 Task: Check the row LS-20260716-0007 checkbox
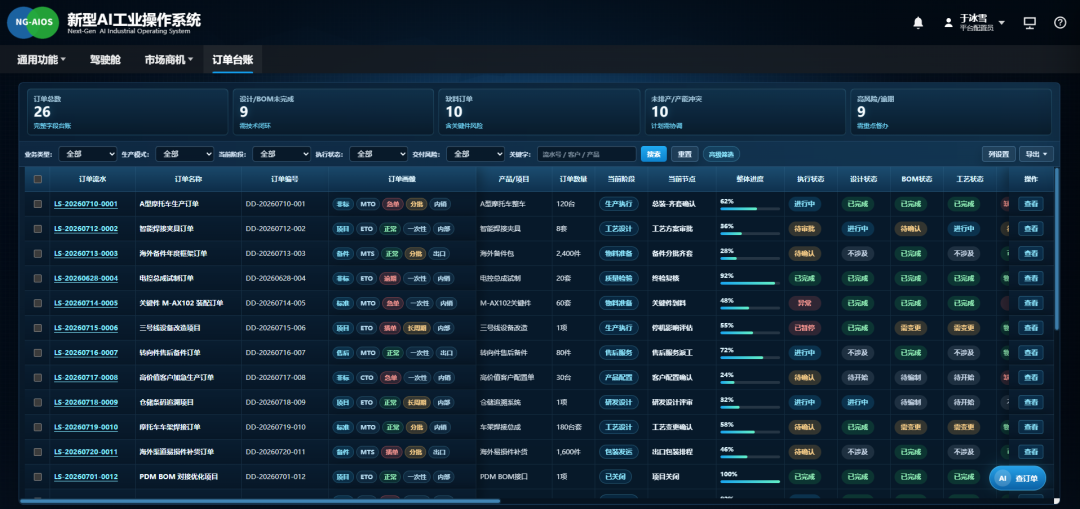point(38,353)
